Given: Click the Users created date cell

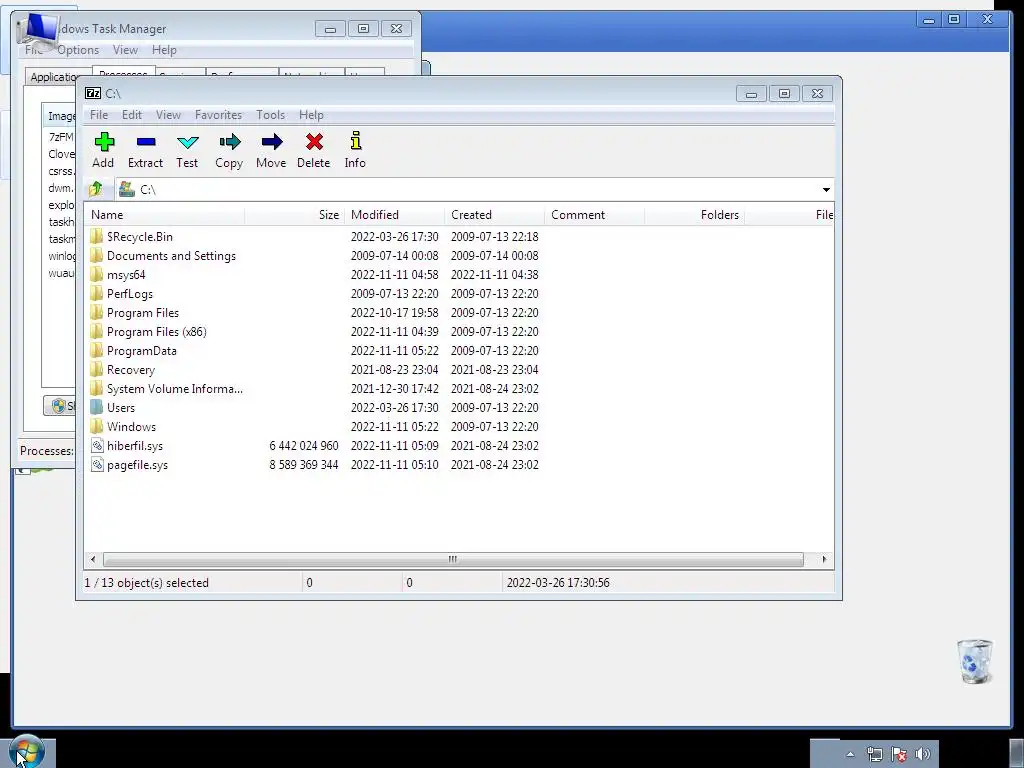Looking at the screenshot, I should click(x=494, y=408).
